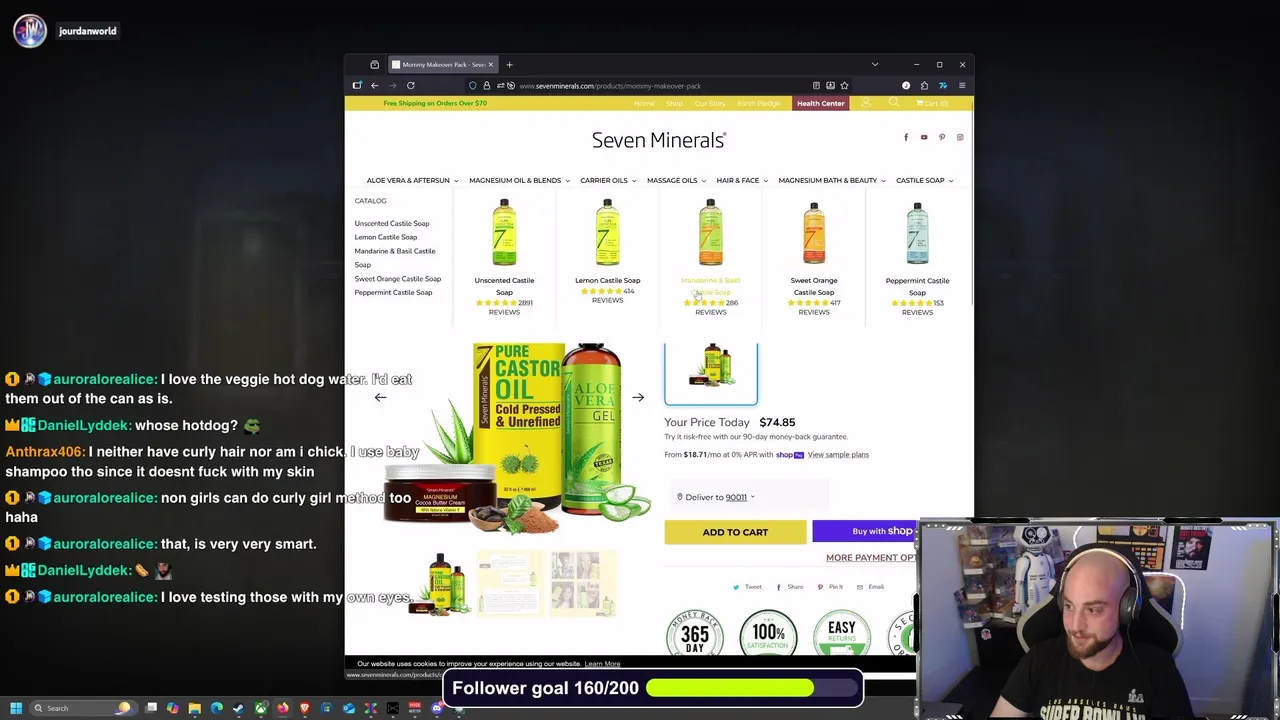Screen dimensions: 1280x720
Task: Click the ADD TO CART button
Action: pos(735,532)
